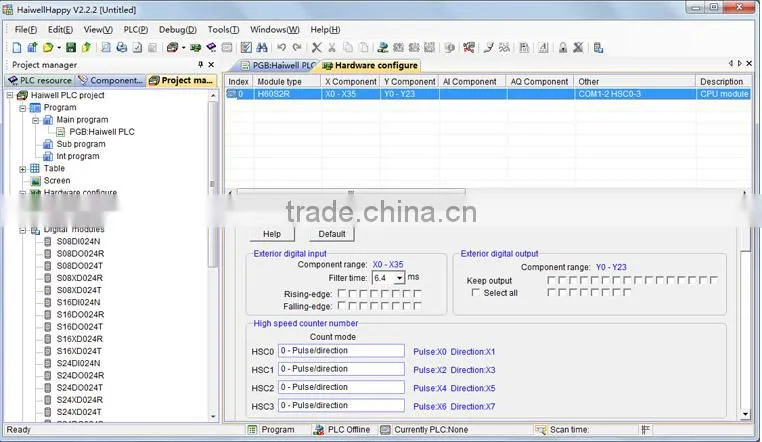Viewport: 762px width, 442px height.
Task: Click the Help button in hardware configure
Action: click(x=272, y=234)
